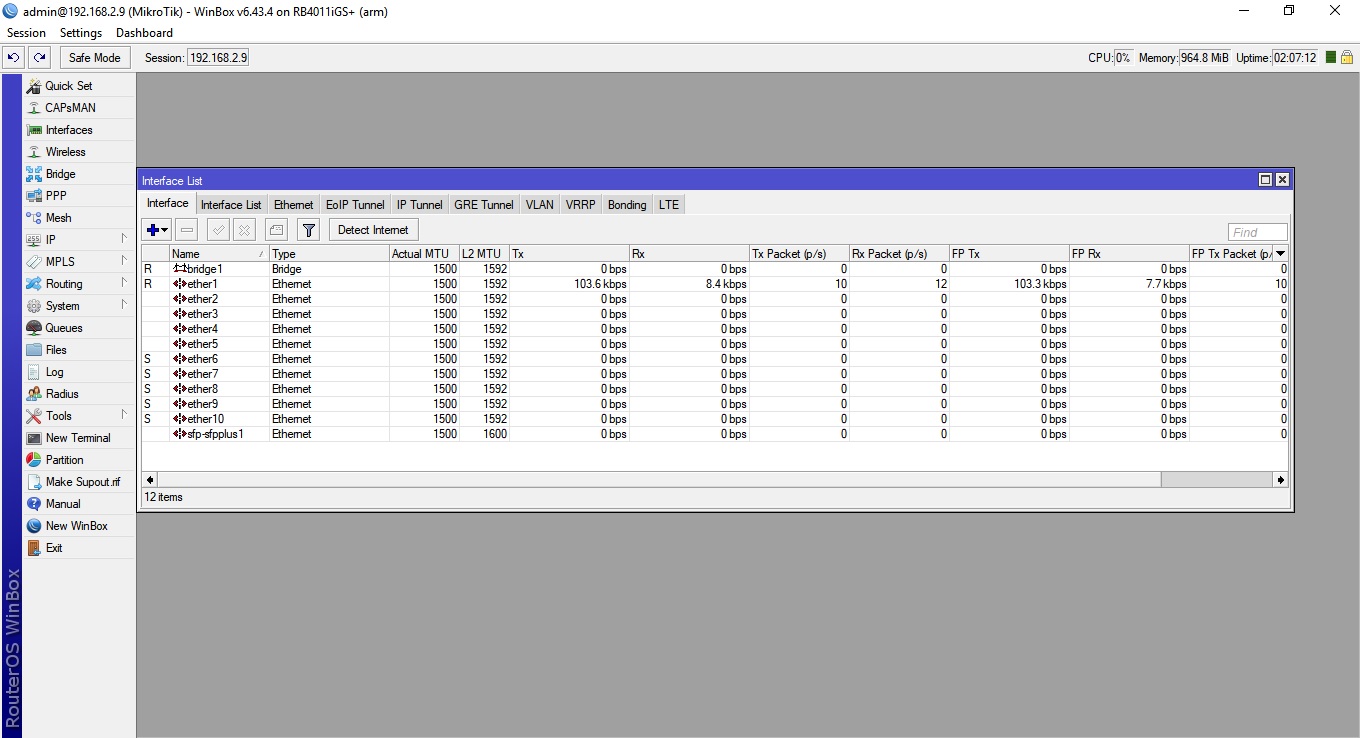1360x738 pixels.
Task: Expand the Routing submenu in sidebar
Action: coord(79,284)
